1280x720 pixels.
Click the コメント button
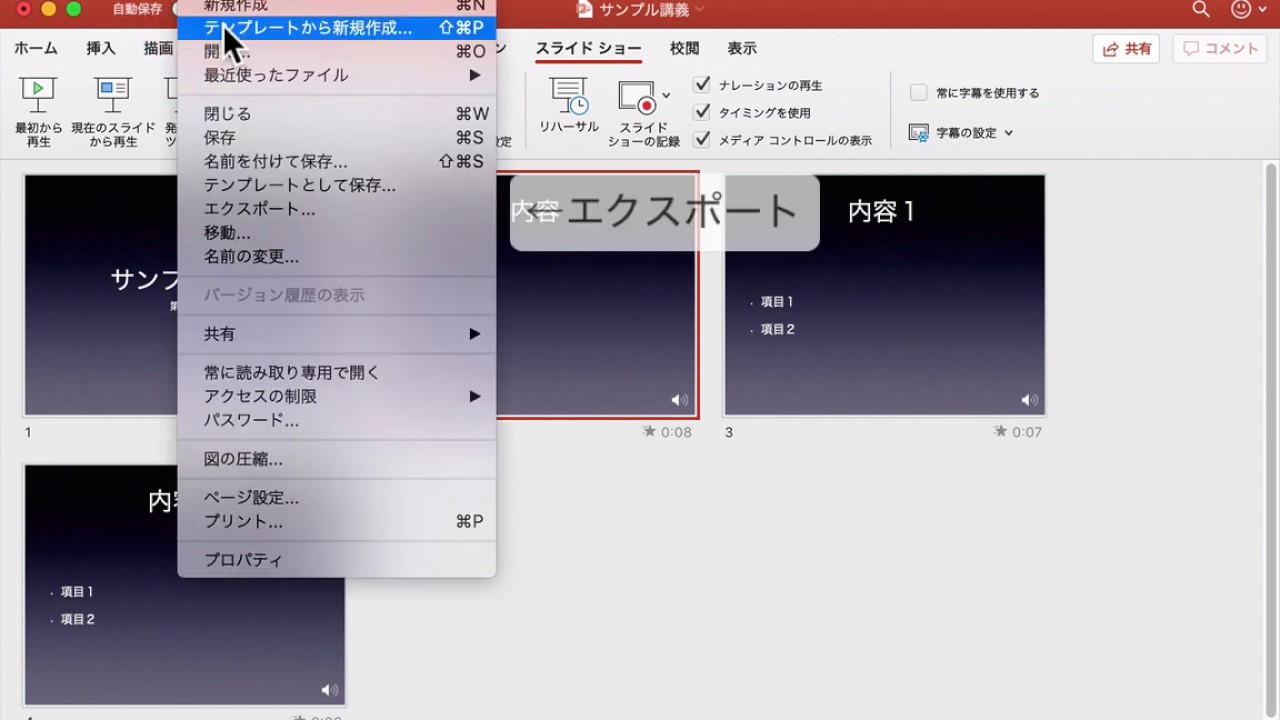coord(1219,48)
